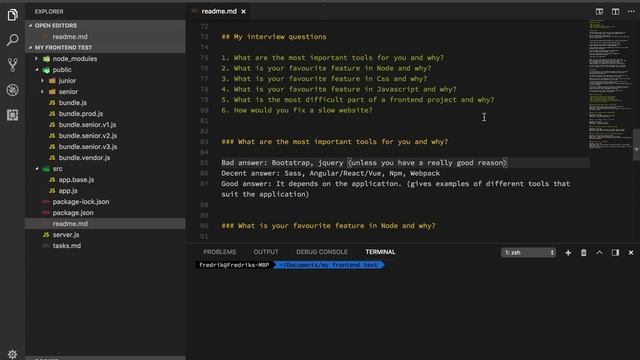Viewport: 640px width, 360px height.
Task: Open the Debug view icon
Action: pos(12,90)
